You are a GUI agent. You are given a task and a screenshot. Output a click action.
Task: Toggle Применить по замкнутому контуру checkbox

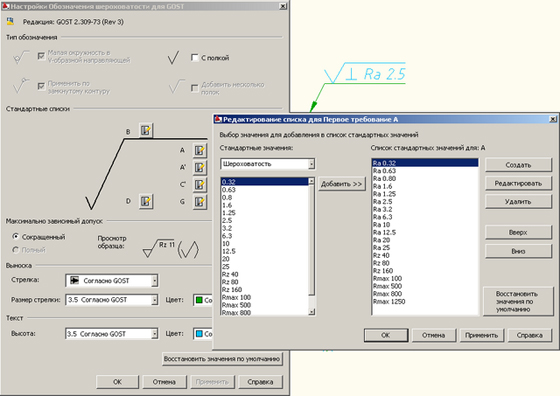41,86
